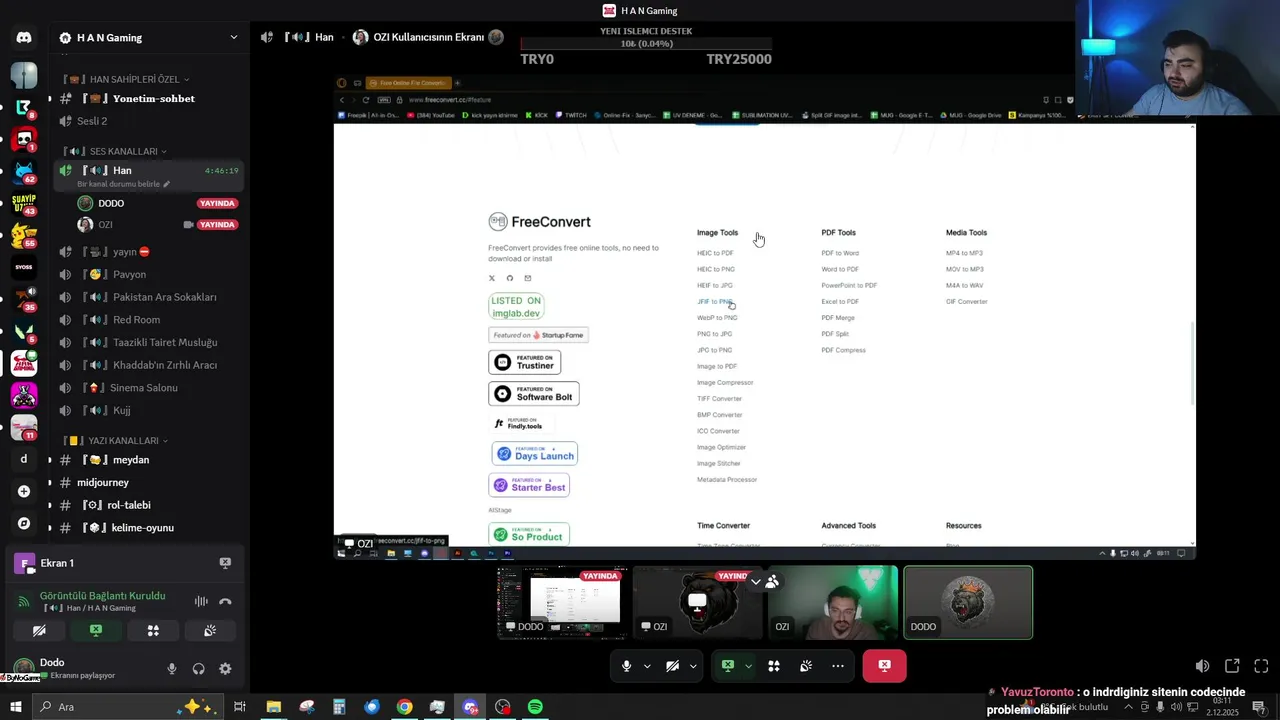Click YAYINDA badge beside DODO
This screenshot has width=1280, height=720.
(217, 203)
